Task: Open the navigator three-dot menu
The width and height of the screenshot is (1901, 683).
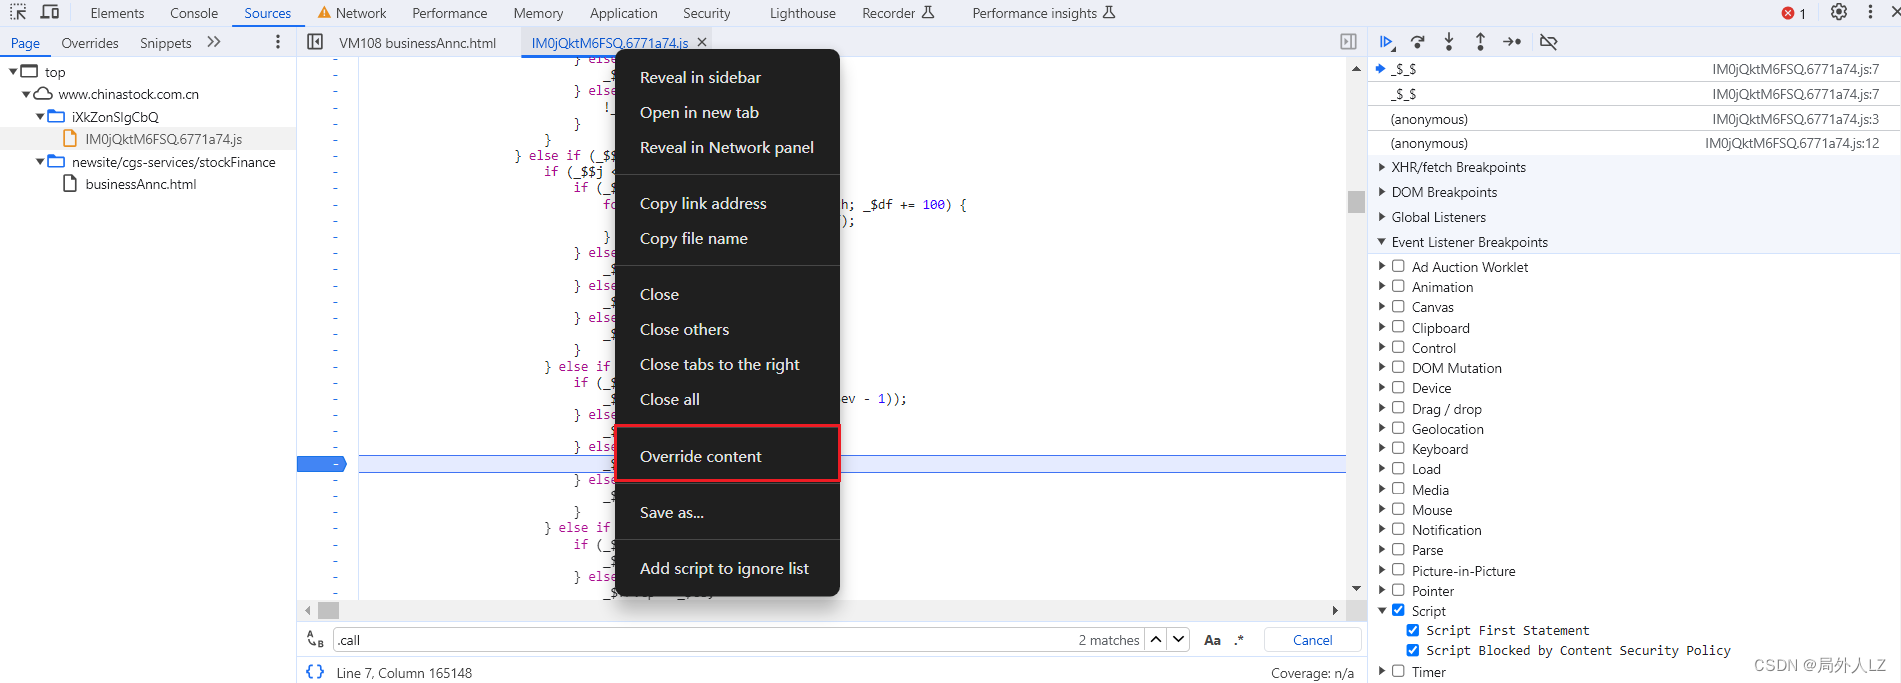Action: point(278,42)
